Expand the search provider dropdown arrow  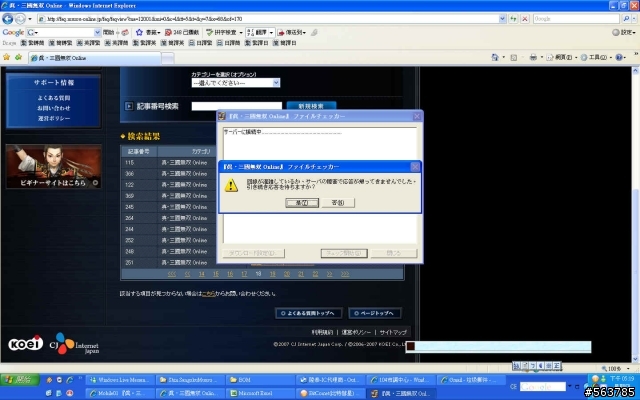633,19
